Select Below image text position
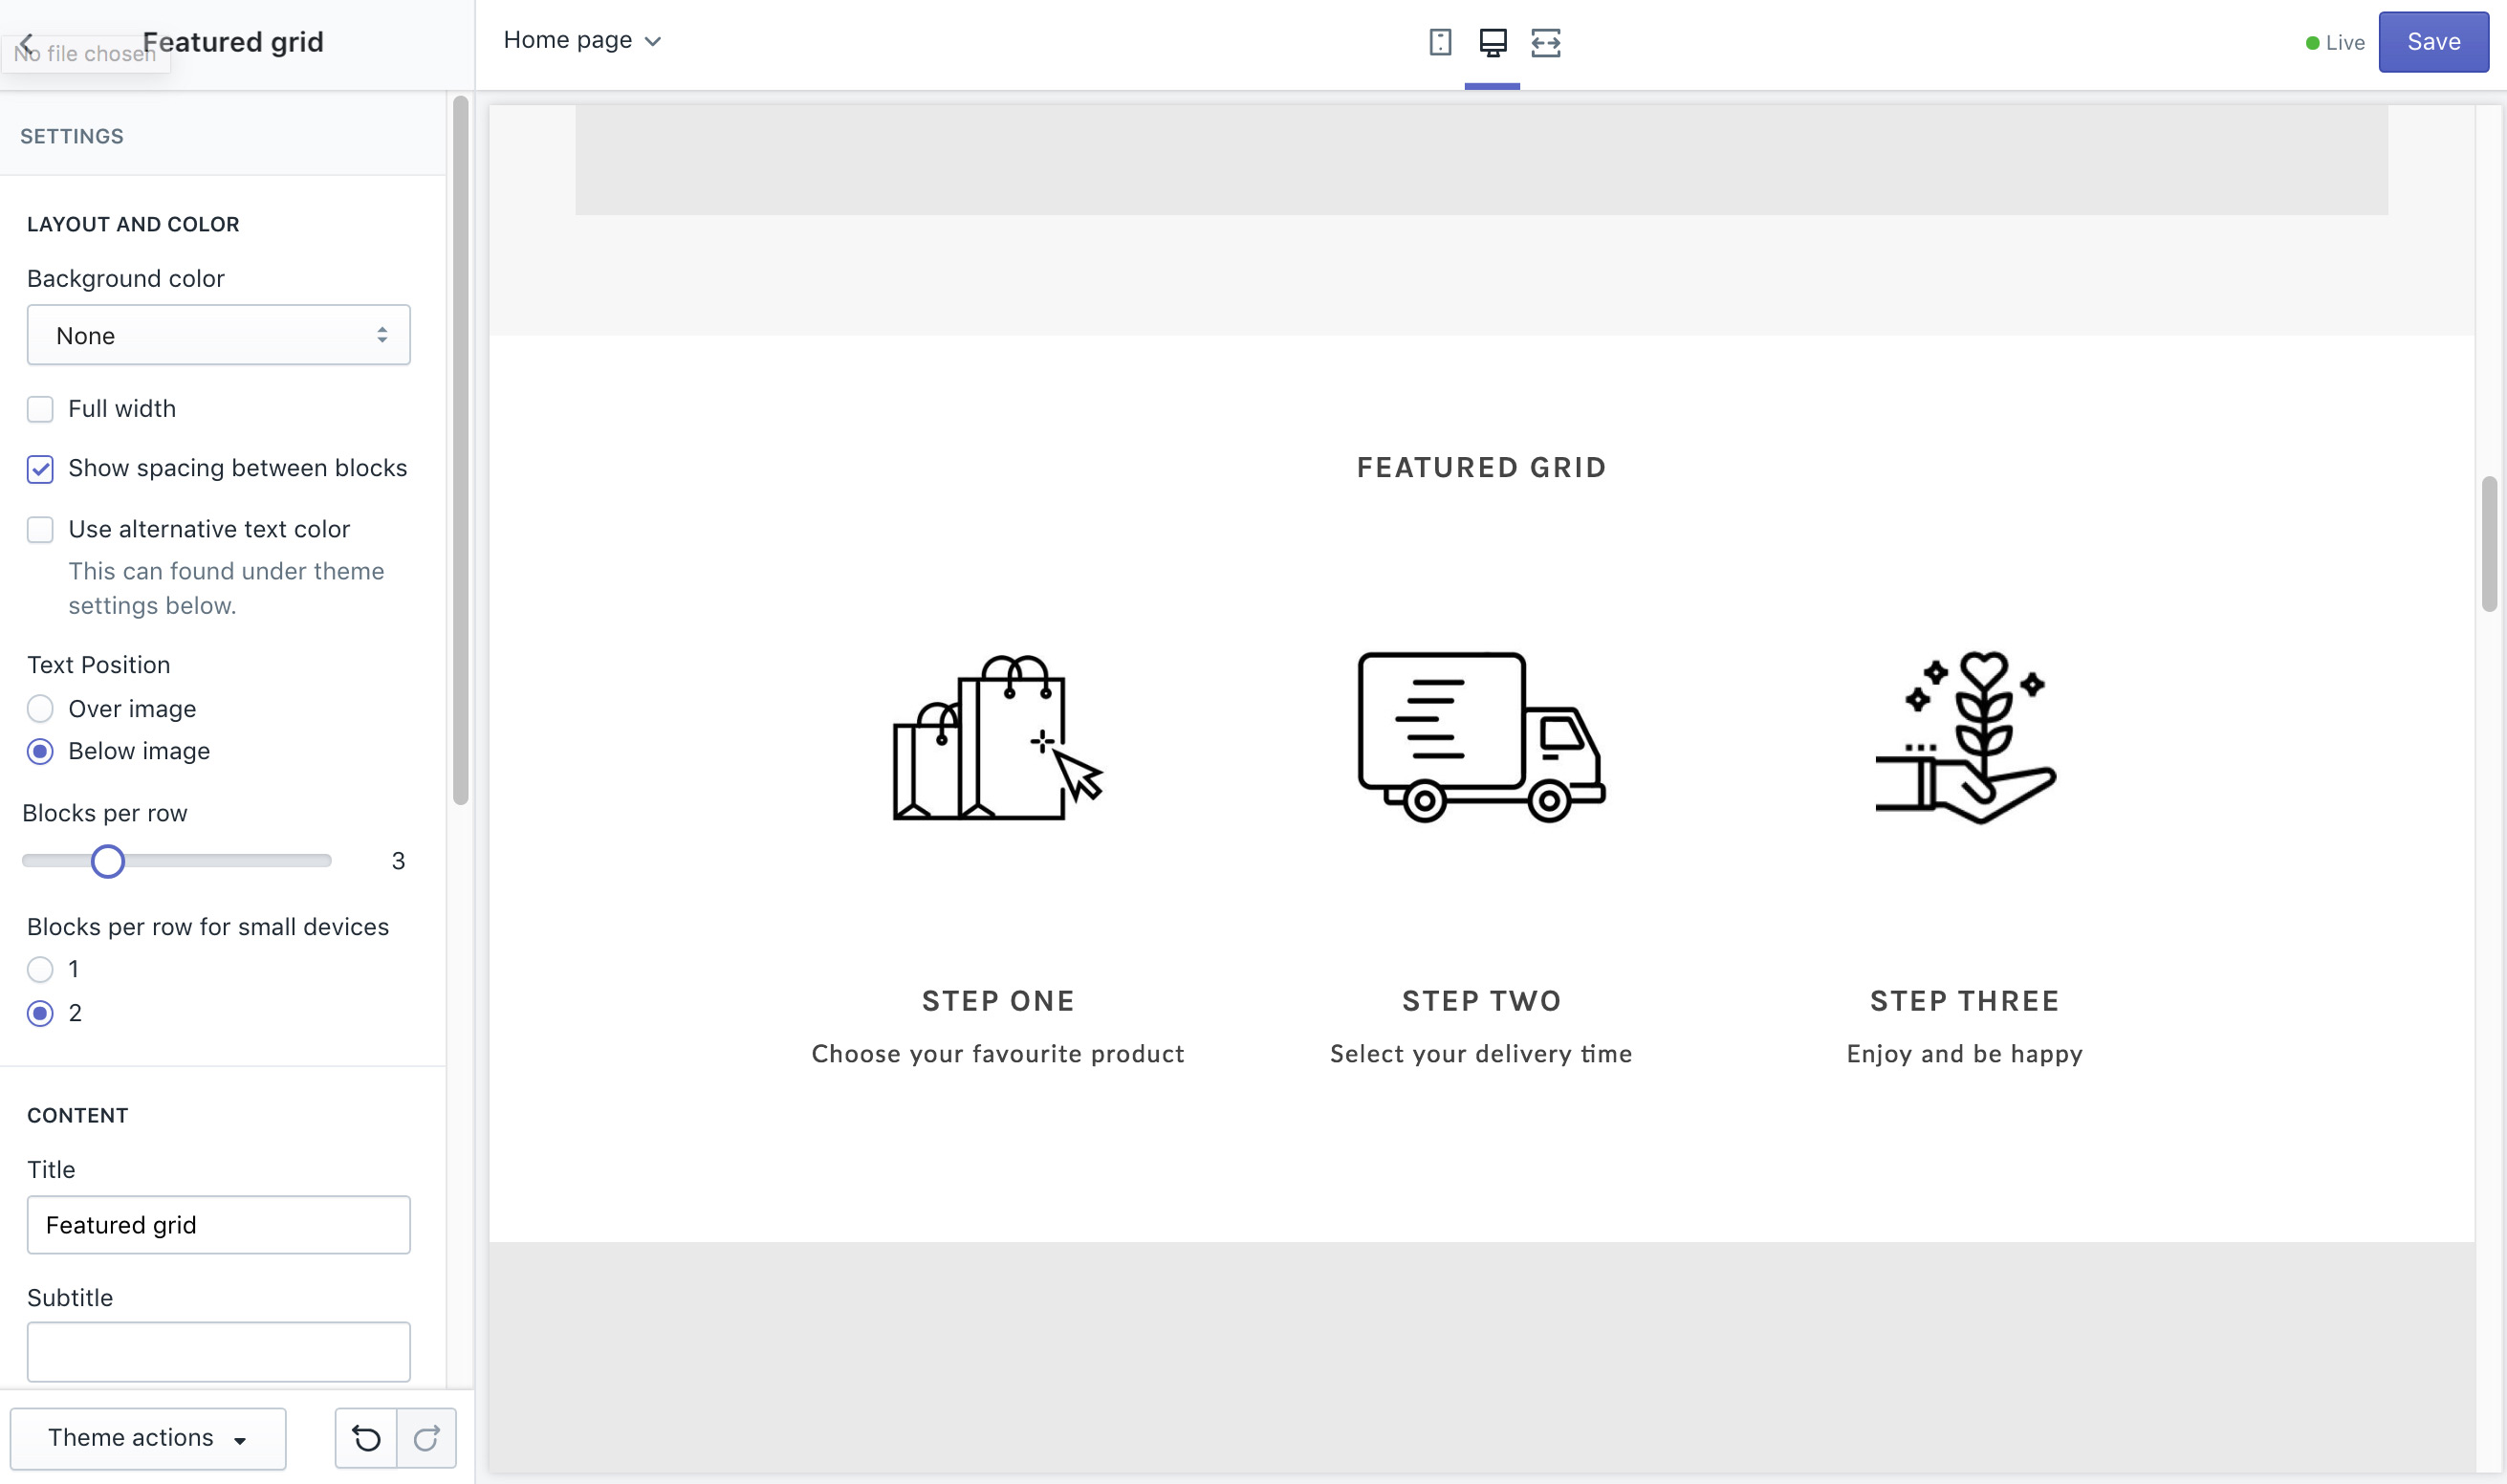Screen dimensions: 2507x1484 [40, 751]
